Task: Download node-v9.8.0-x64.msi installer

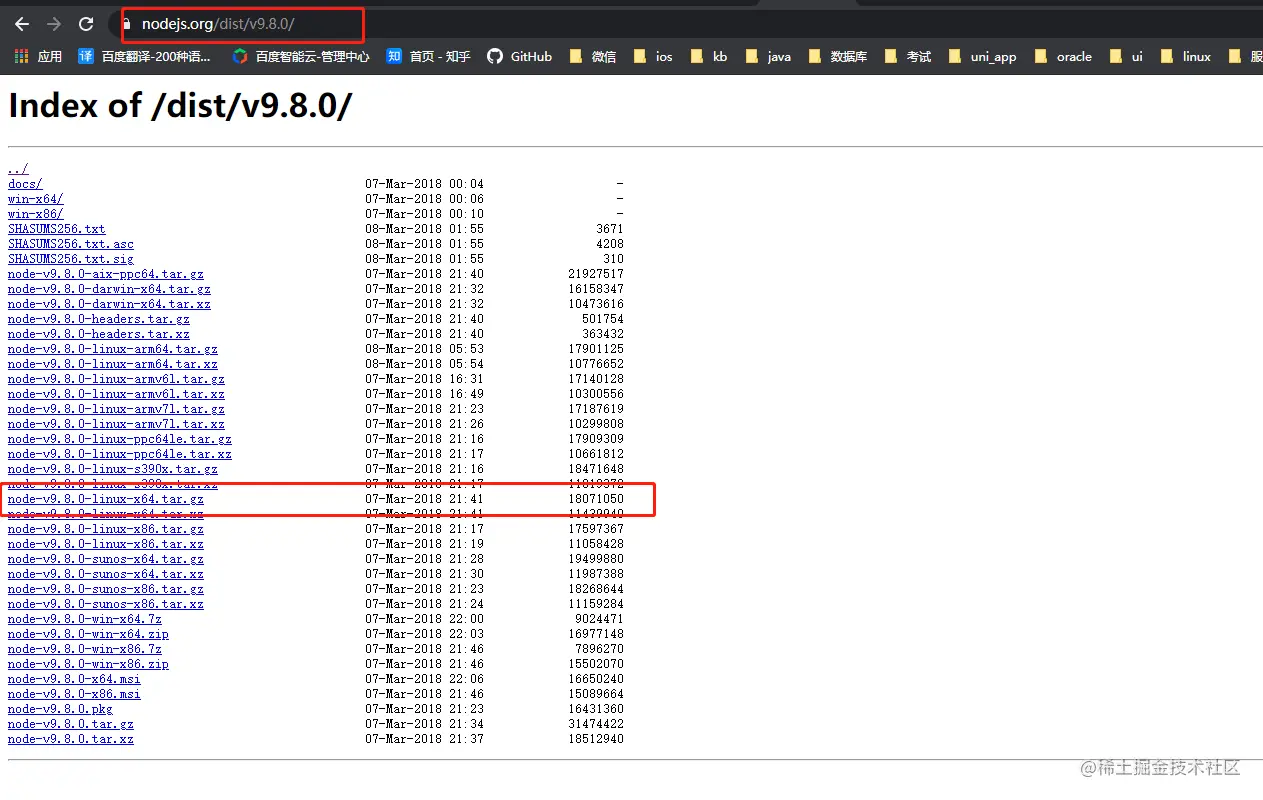Action: 74,679
